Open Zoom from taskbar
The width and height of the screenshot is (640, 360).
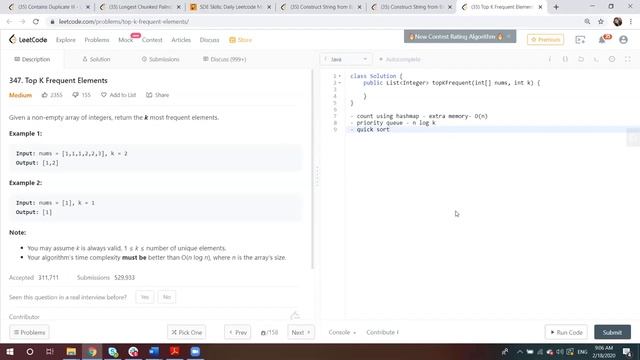(x=195, y=351)
